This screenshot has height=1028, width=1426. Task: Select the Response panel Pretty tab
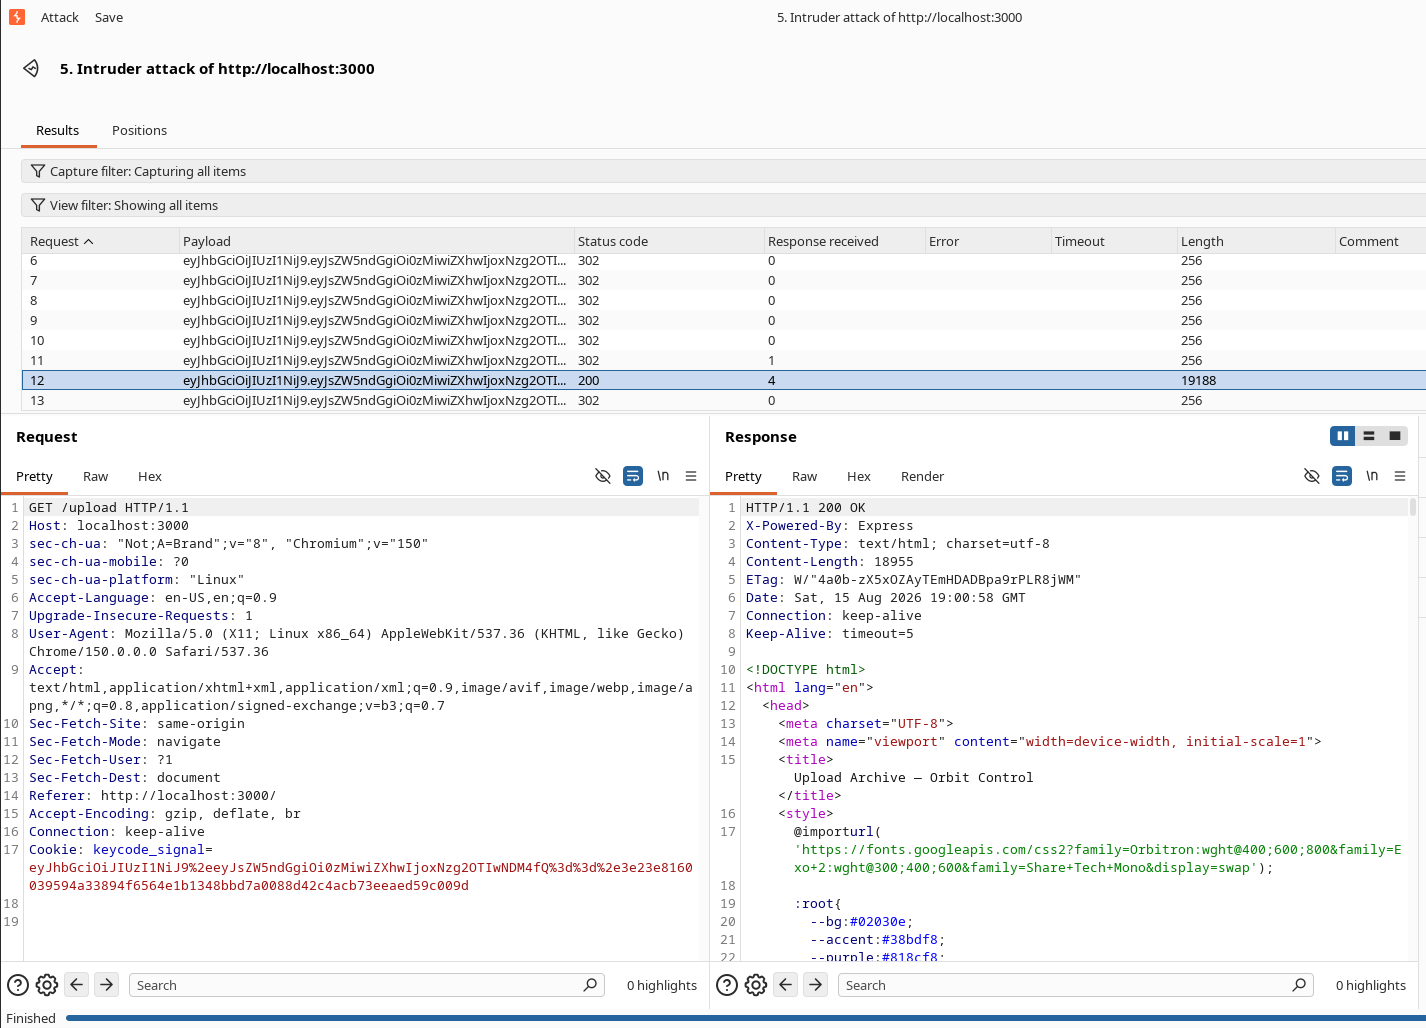tap(743, 477)
